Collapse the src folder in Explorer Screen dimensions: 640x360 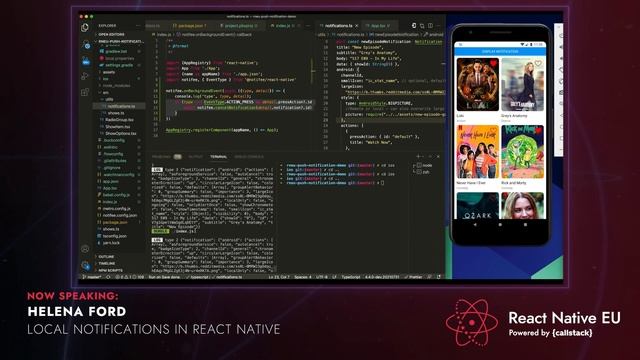click(105, 93)
